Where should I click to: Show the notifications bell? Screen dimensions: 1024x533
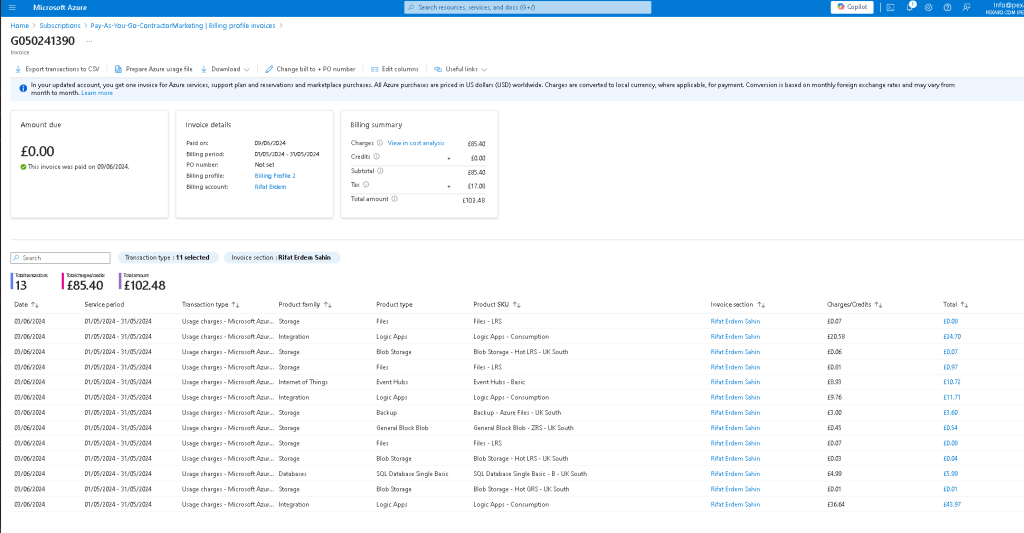909,7
